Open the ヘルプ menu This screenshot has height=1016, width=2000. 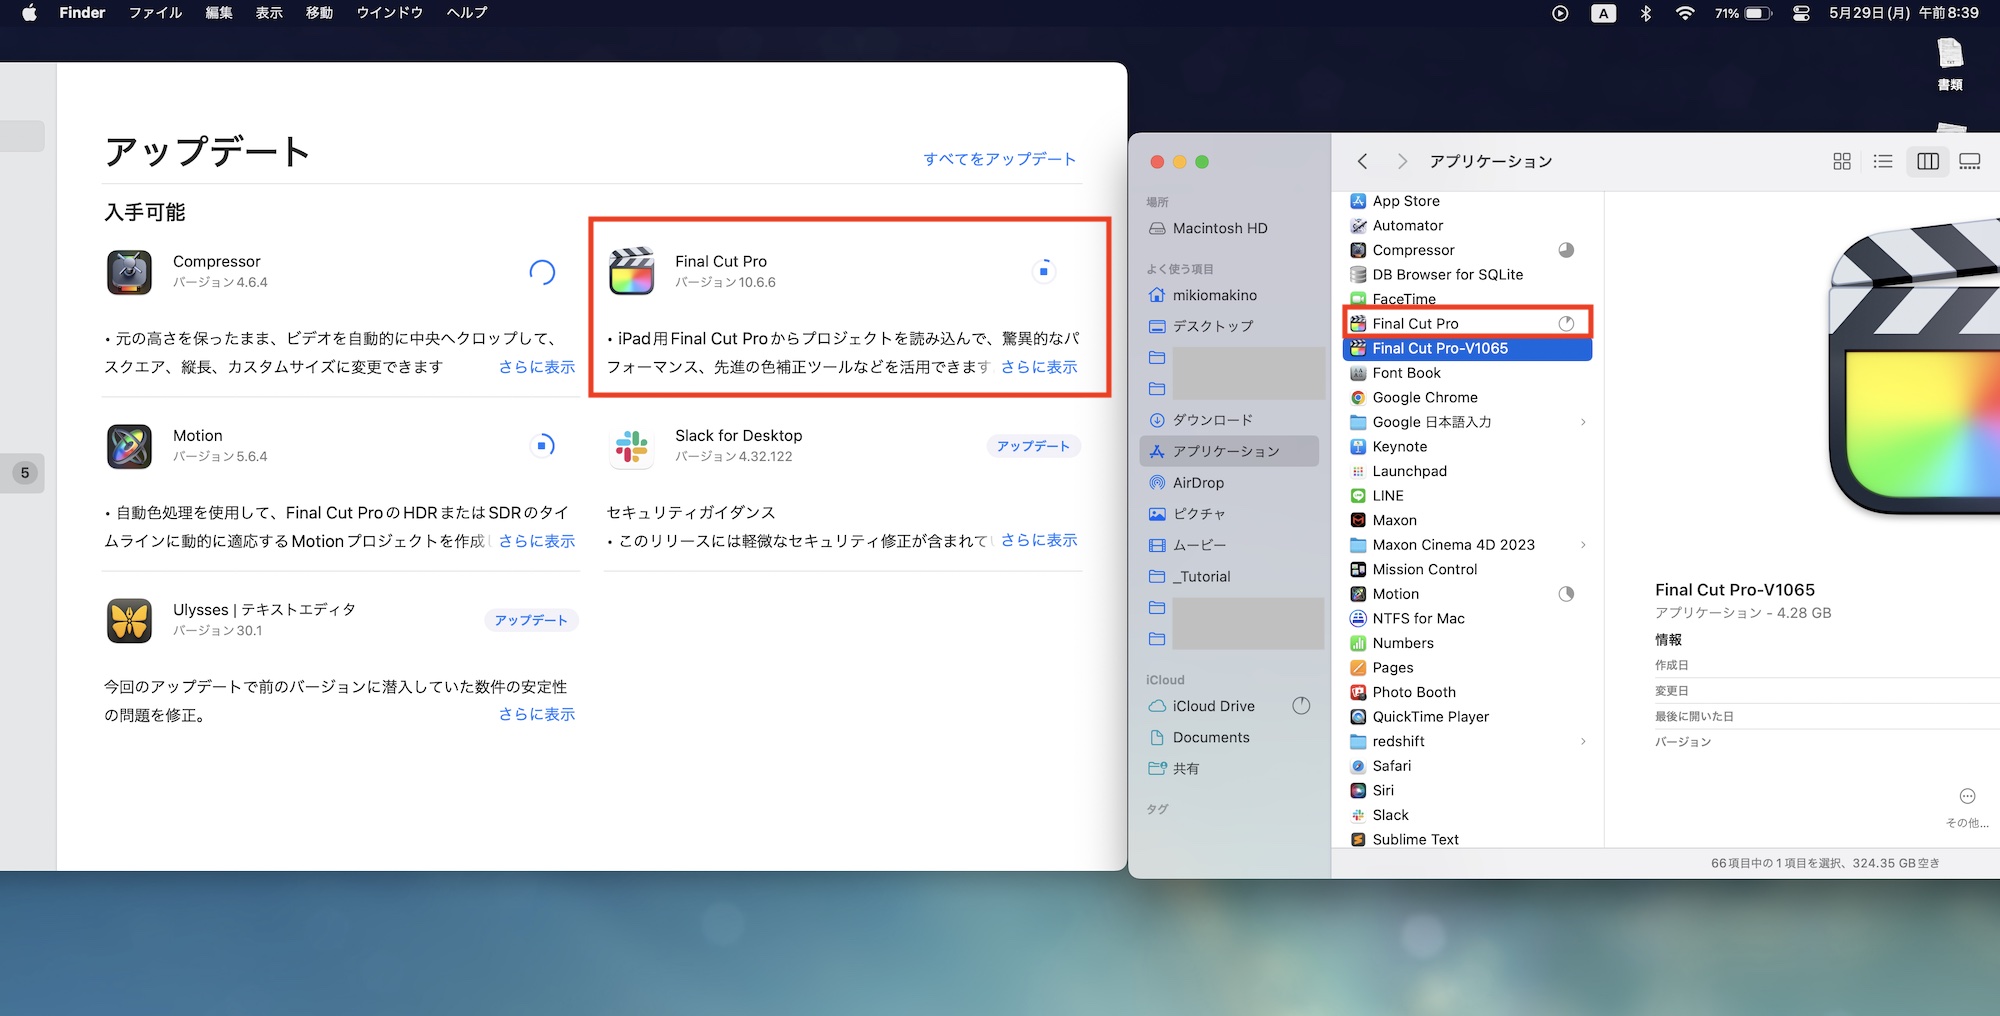[467, 13]
